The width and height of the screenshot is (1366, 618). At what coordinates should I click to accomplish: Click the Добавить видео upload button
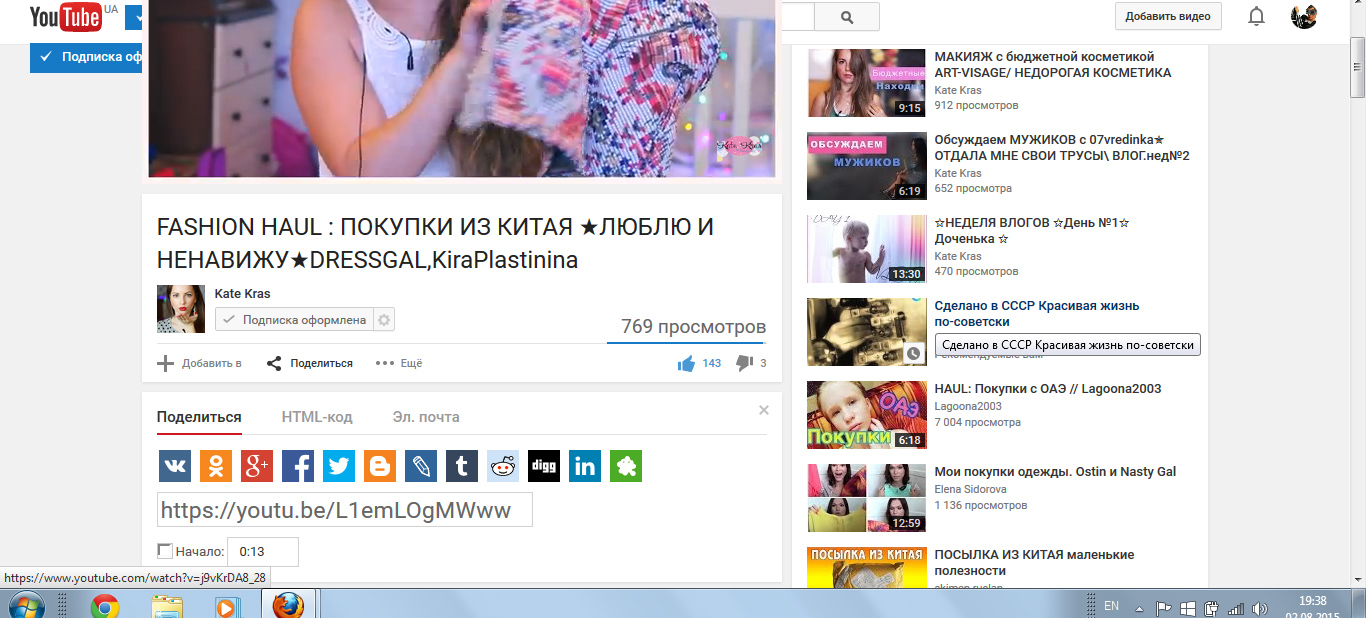[x=1168, y=16]
